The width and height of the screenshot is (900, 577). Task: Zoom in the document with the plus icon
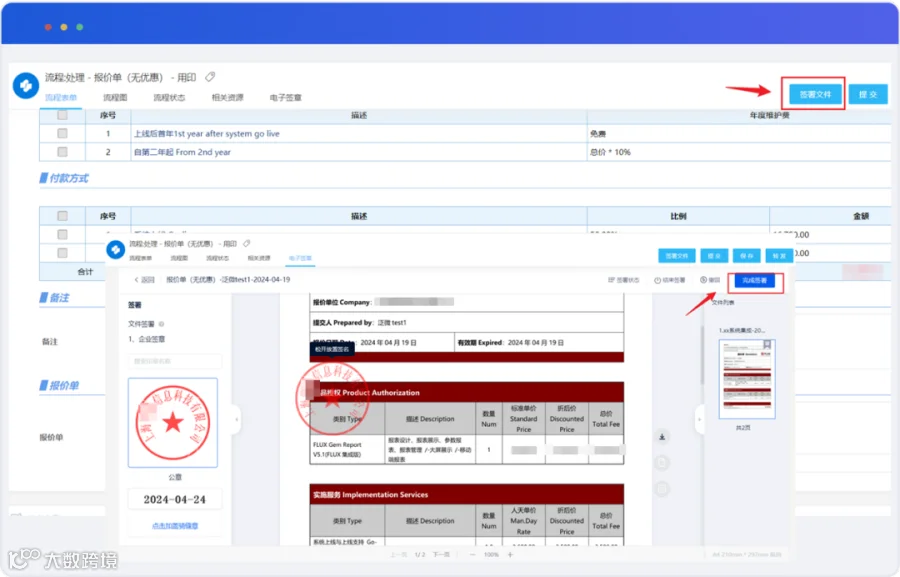point(510,555)
